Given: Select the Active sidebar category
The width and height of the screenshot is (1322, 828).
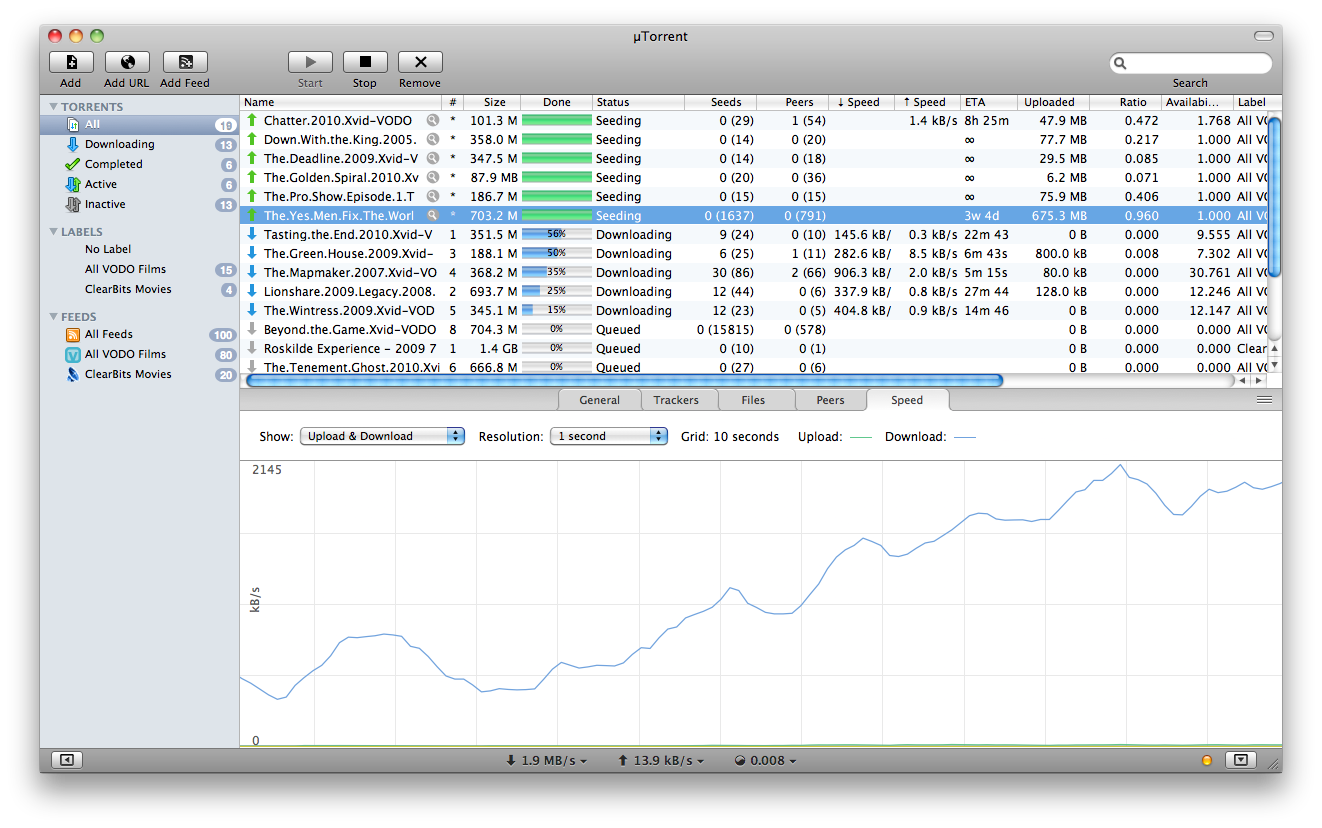Looking at the screenshot, I should pyautogui.click(x=139, y=184).
